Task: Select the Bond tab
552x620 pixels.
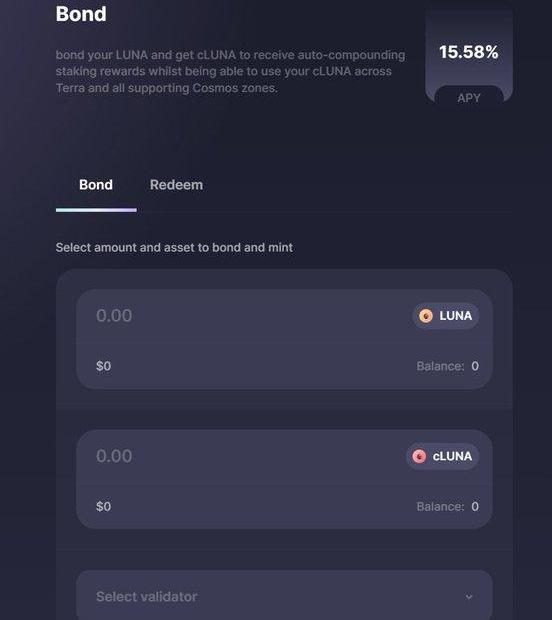Action: [x=96, y=185]
